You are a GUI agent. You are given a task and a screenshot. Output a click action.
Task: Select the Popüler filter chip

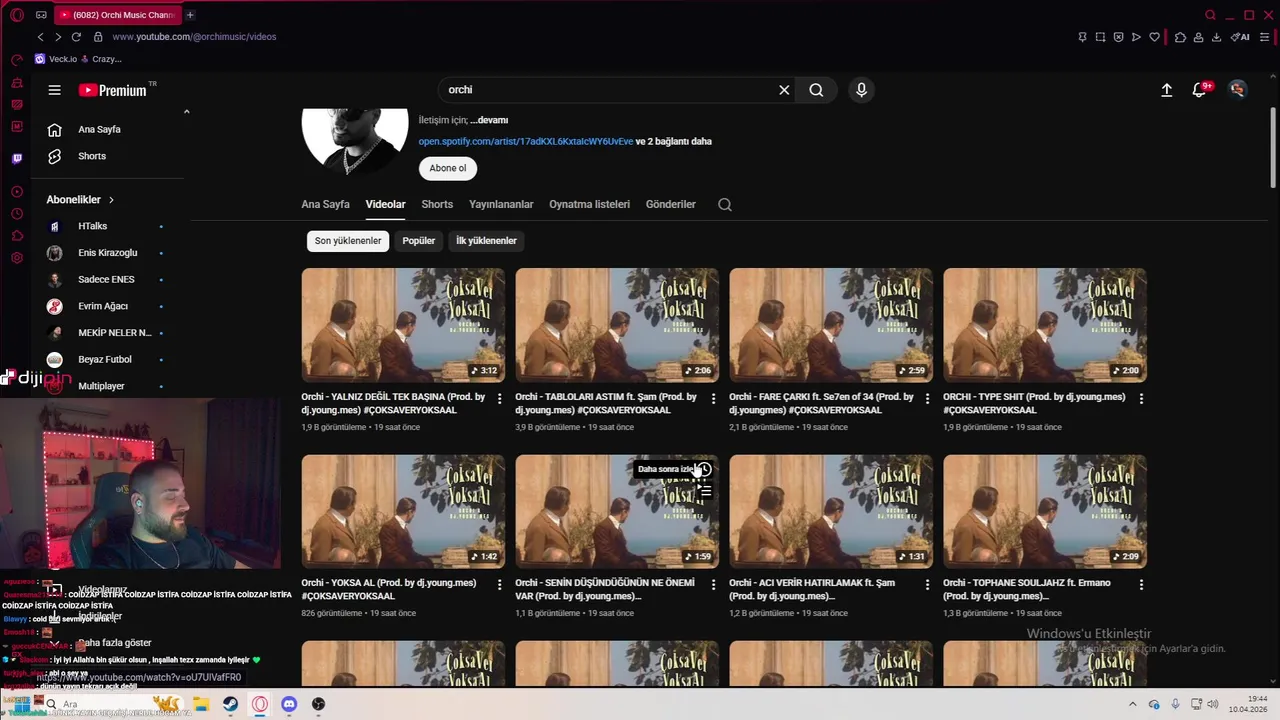click(419, 241)
